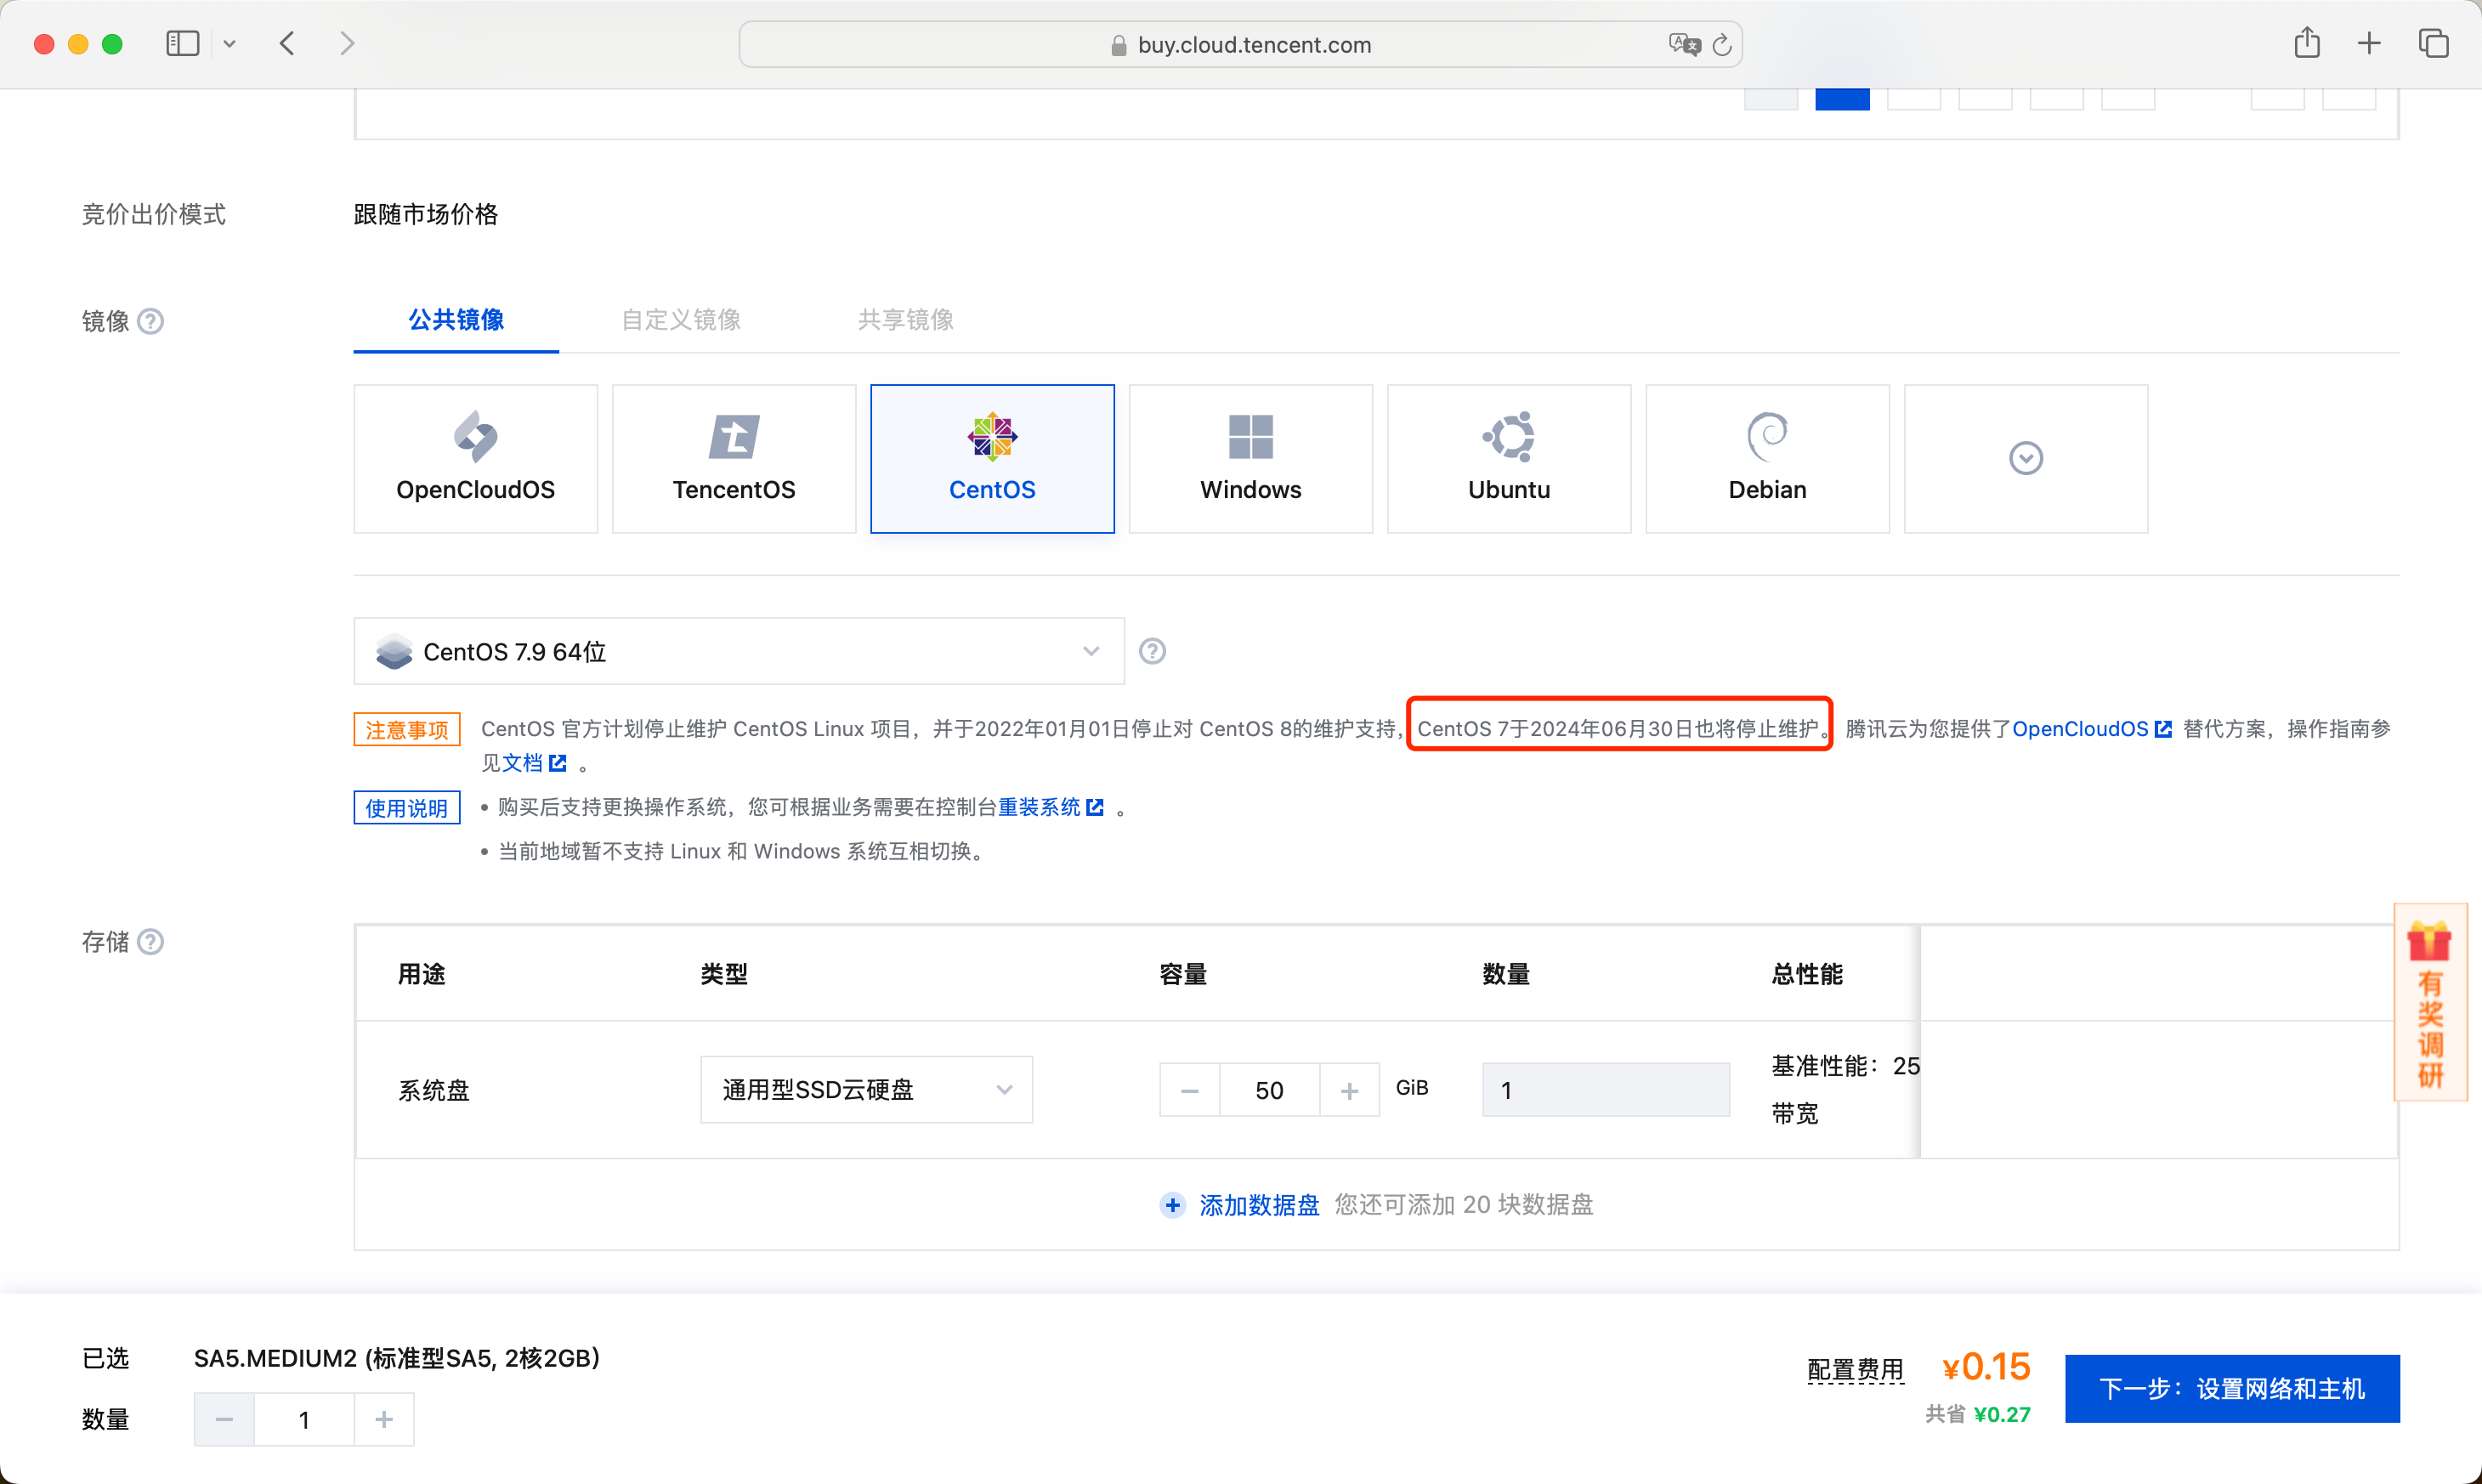
Task: Open the 重装系统 link
Action: point(1050,807)
